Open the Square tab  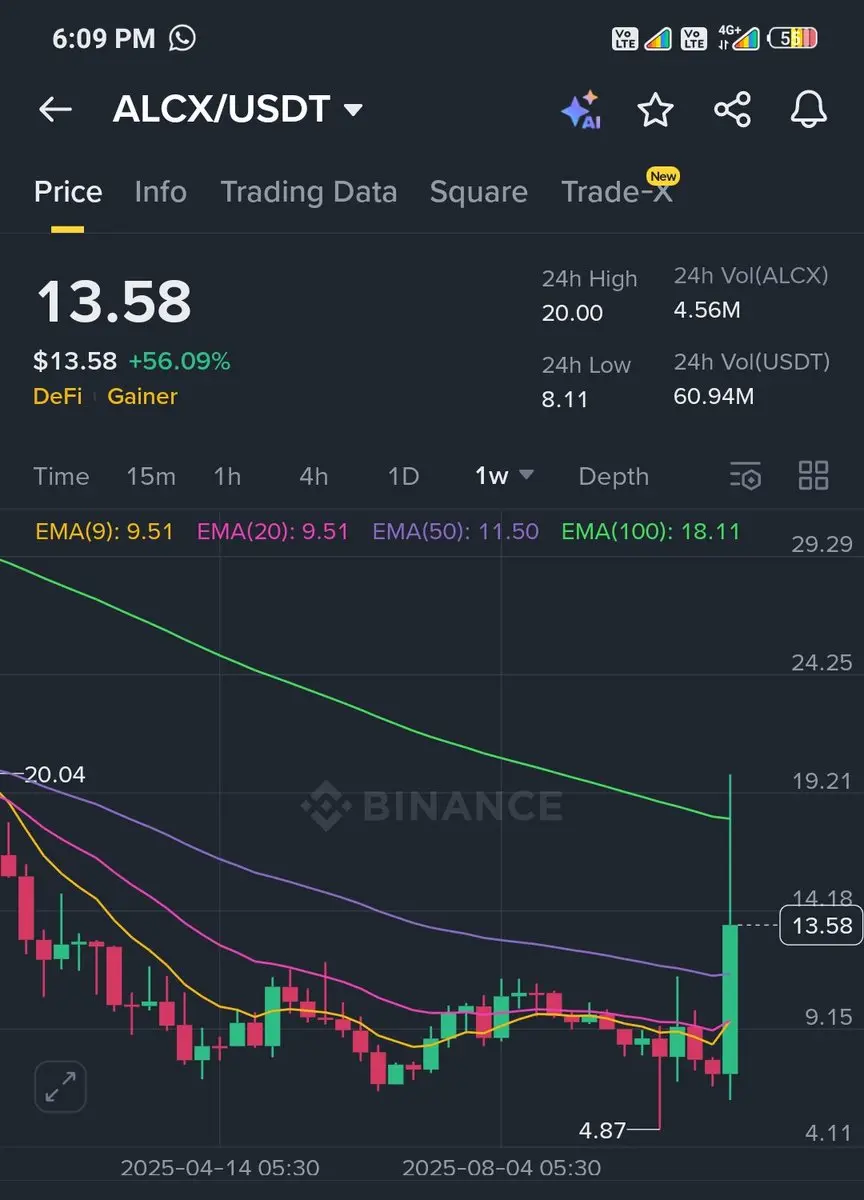(478, 192)
